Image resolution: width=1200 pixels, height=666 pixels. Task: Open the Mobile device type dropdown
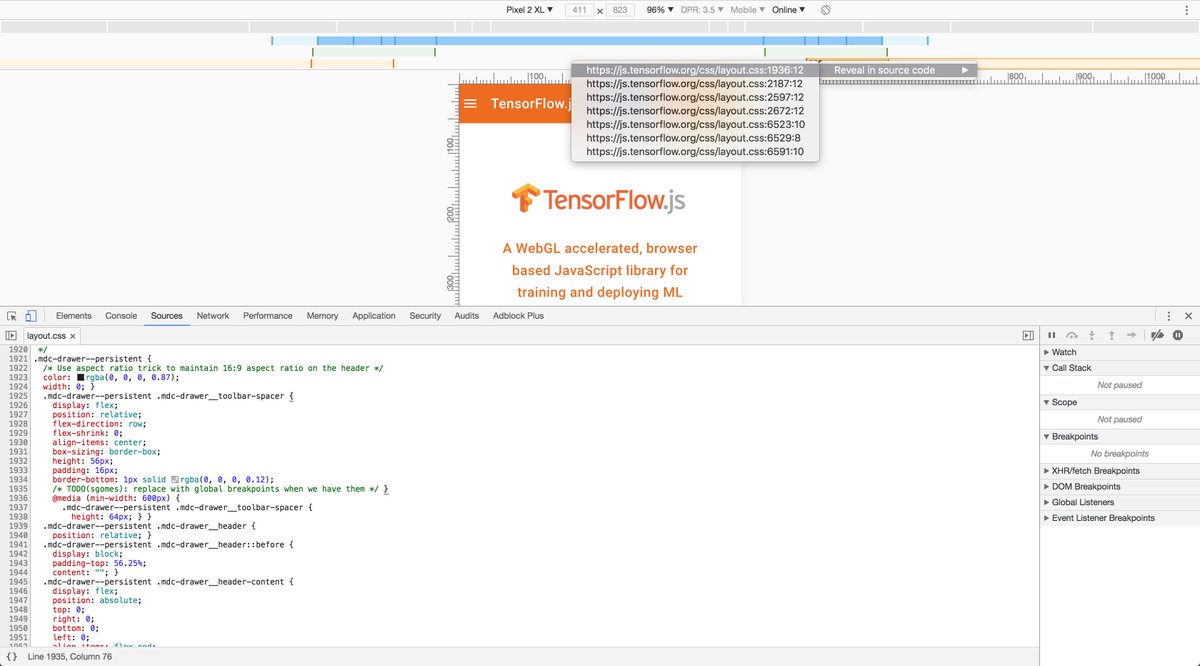[x=748, y=10]
